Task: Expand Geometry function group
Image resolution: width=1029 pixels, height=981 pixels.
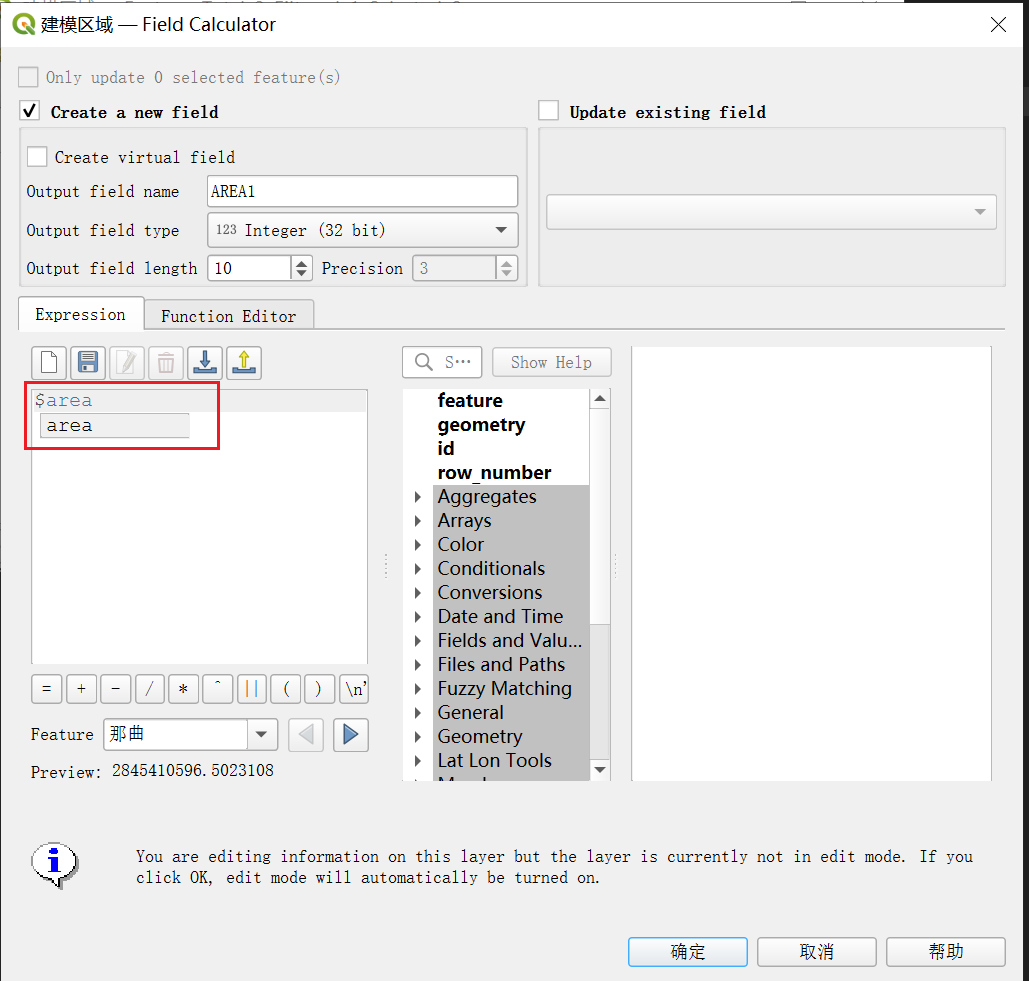Action: coord(418,737)
